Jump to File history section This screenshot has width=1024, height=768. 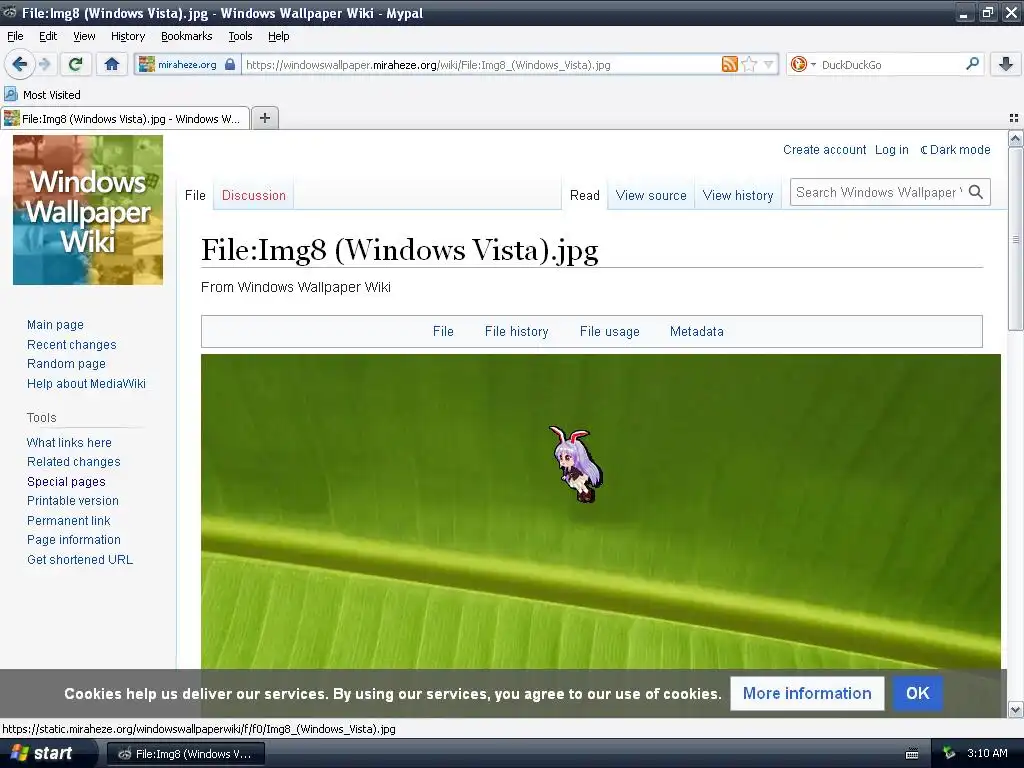pyautogui.click(x=517, y=331)
